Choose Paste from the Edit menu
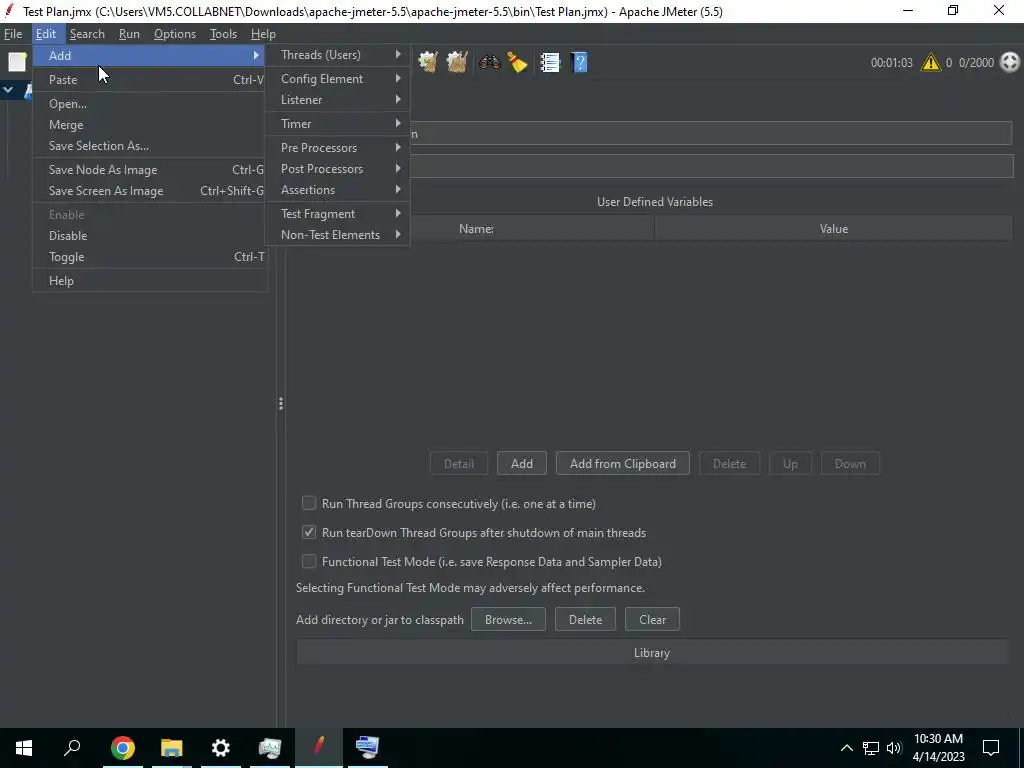Viewport: 1024px width, 768px height. tap(150, 80)
